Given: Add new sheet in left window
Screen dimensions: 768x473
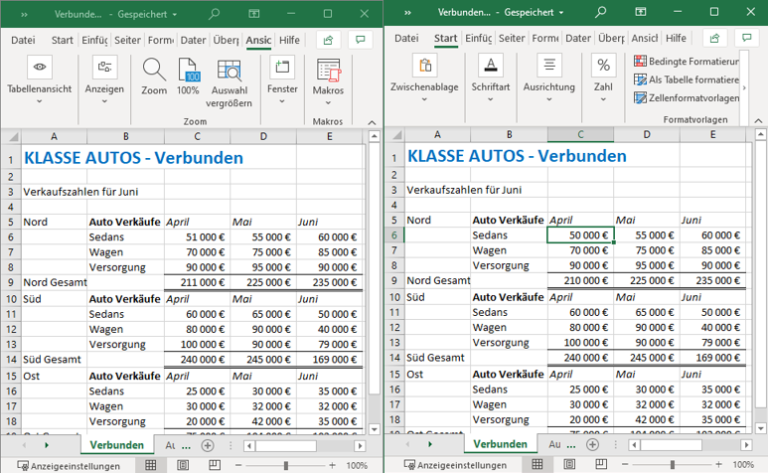Looking at the screenshot, I should tap(208, 446).
